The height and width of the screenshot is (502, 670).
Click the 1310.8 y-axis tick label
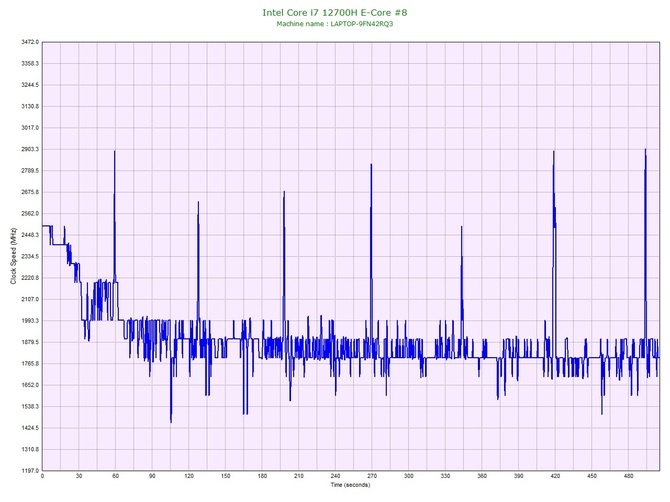coord(30,449)
